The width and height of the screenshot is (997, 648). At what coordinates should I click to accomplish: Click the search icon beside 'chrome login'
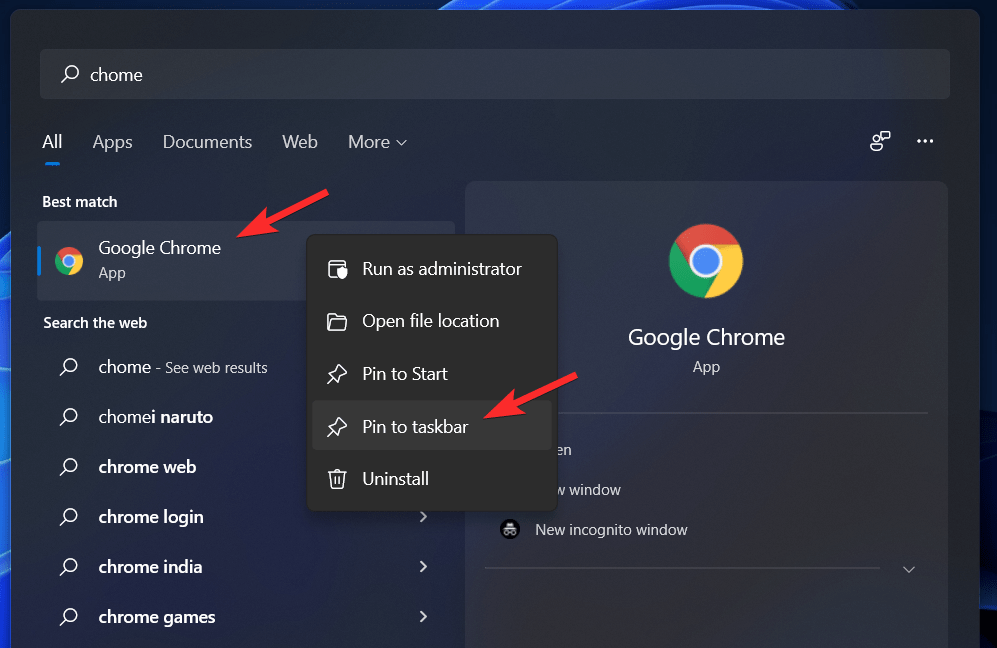click(x=69, y=516)
